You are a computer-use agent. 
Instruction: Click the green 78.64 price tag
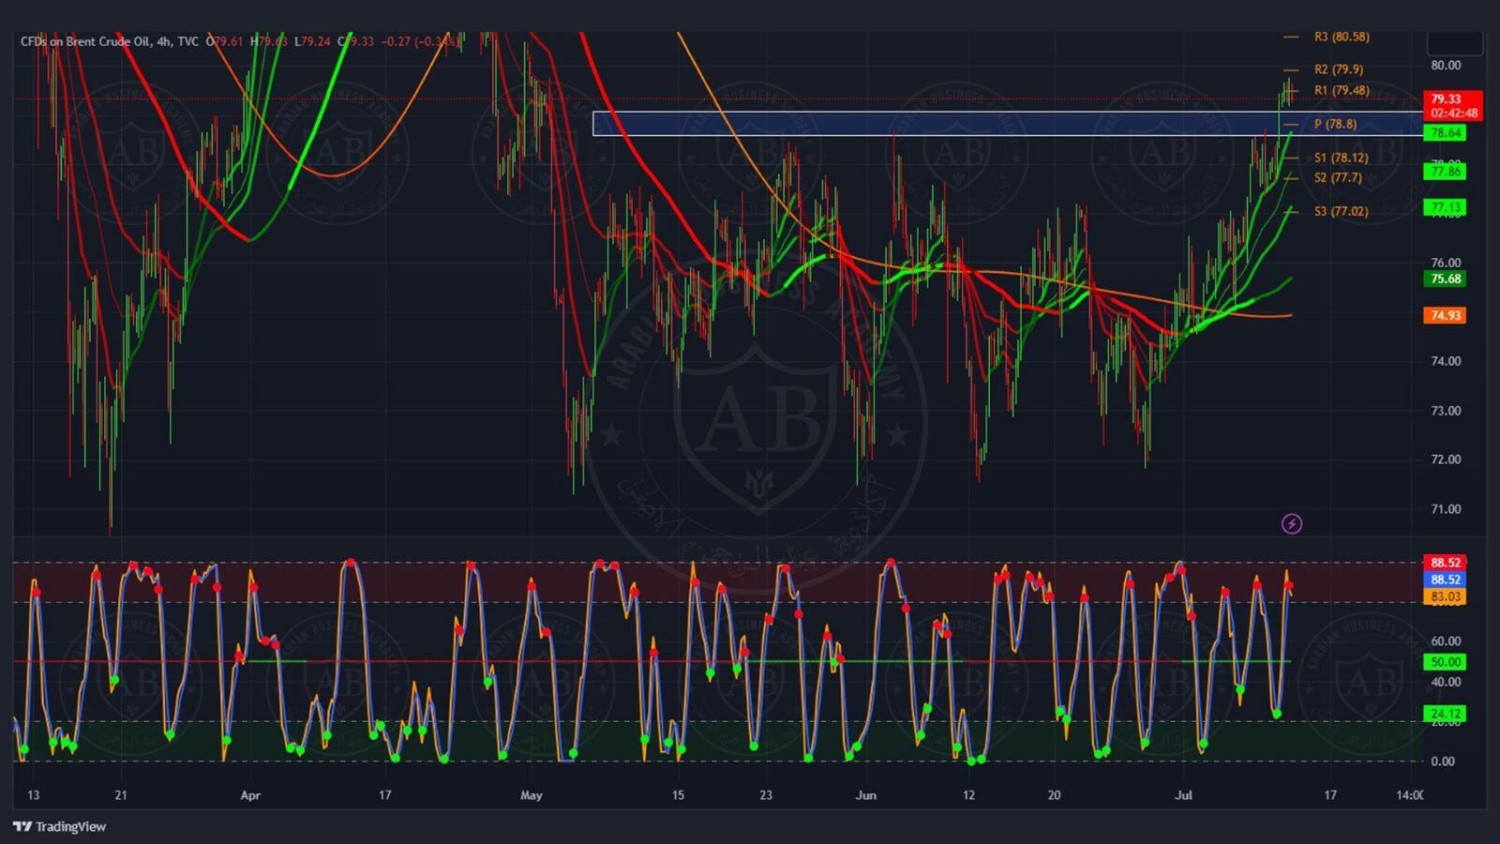[1445, 133]
